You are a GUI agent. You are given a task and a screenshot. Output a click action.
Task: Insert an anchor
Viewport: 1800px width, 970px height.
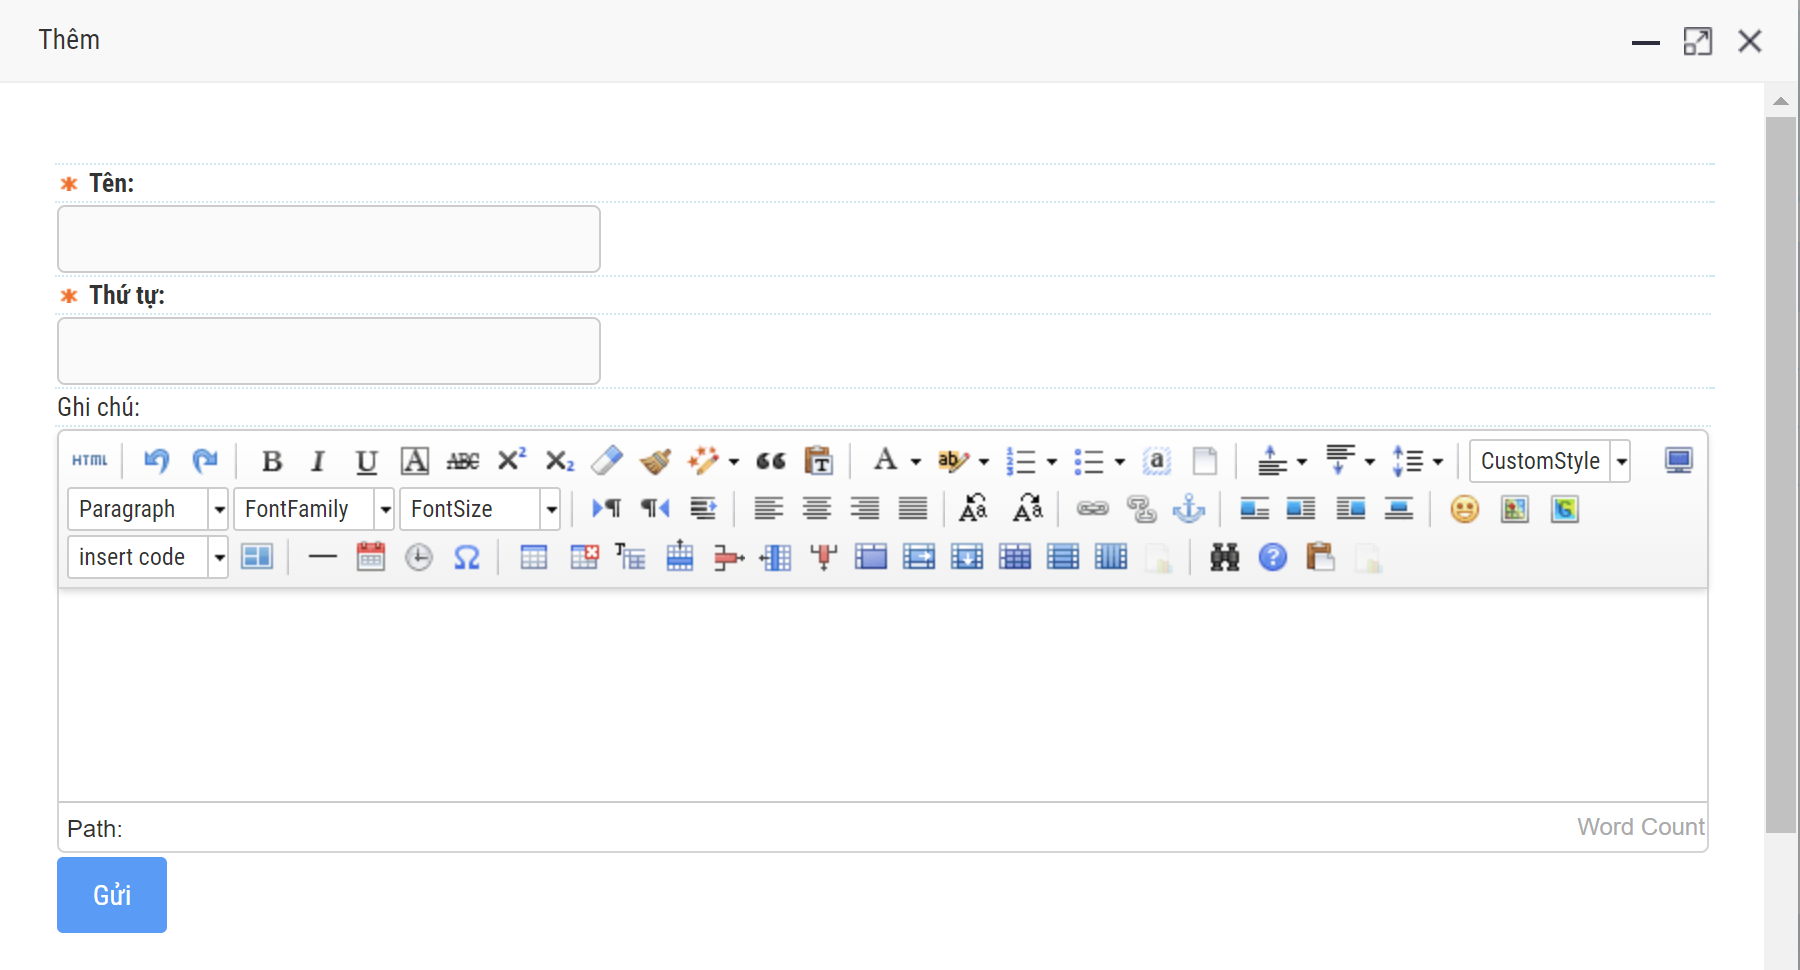(x=1189, y=509)
